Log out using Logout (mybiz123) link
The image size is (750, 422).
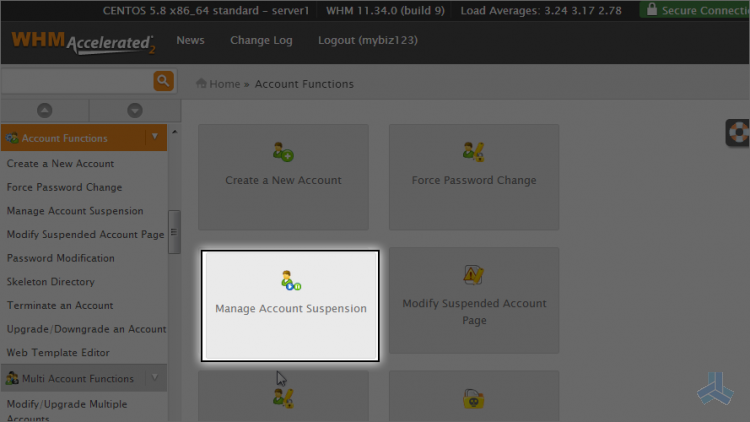(x=367, y=41)
